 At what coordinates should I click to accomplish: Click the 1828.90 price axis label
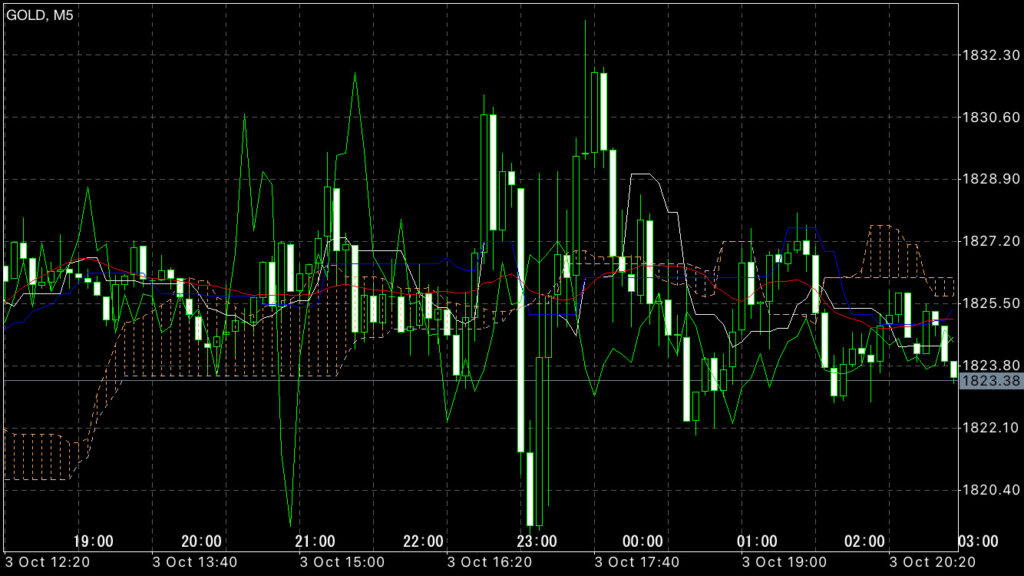pyautogui.click(x=991, y=179)
